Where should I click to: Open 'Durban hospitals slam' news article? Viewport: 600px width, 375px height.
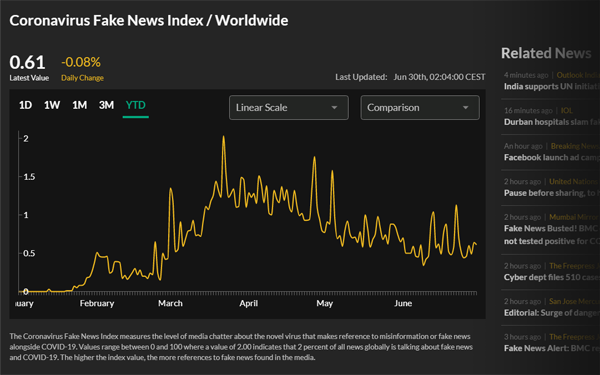pyautogui.click(x=552, y=122)
